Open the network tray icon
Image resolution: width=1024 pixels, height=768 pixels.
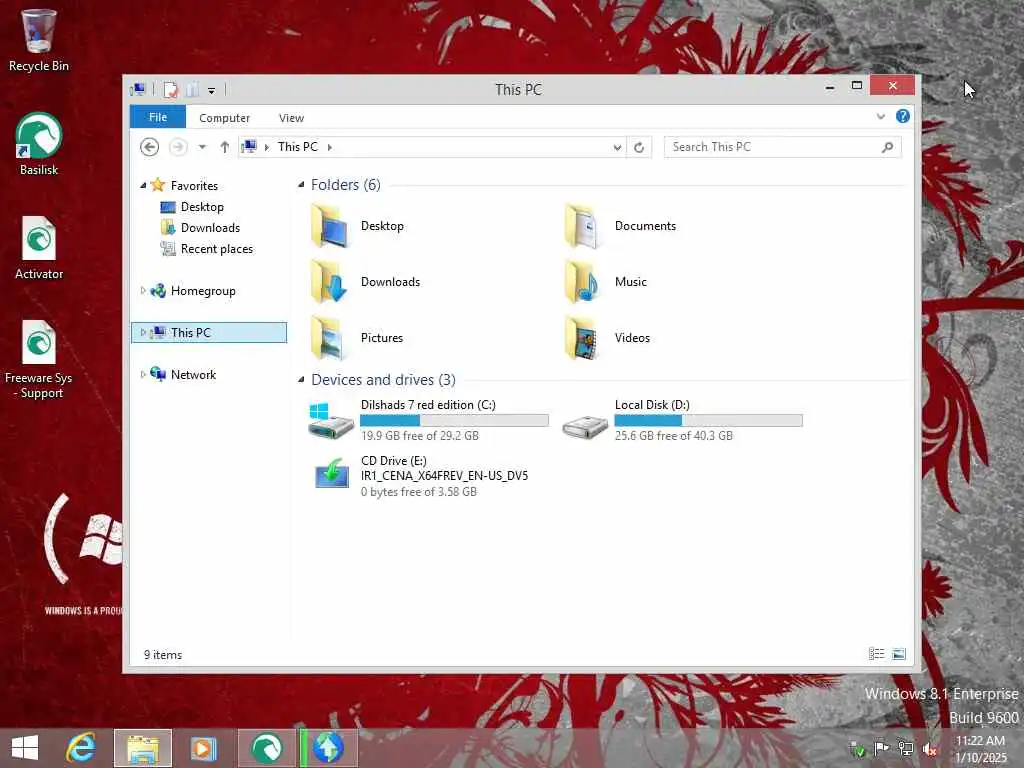(x=905, y=748)
